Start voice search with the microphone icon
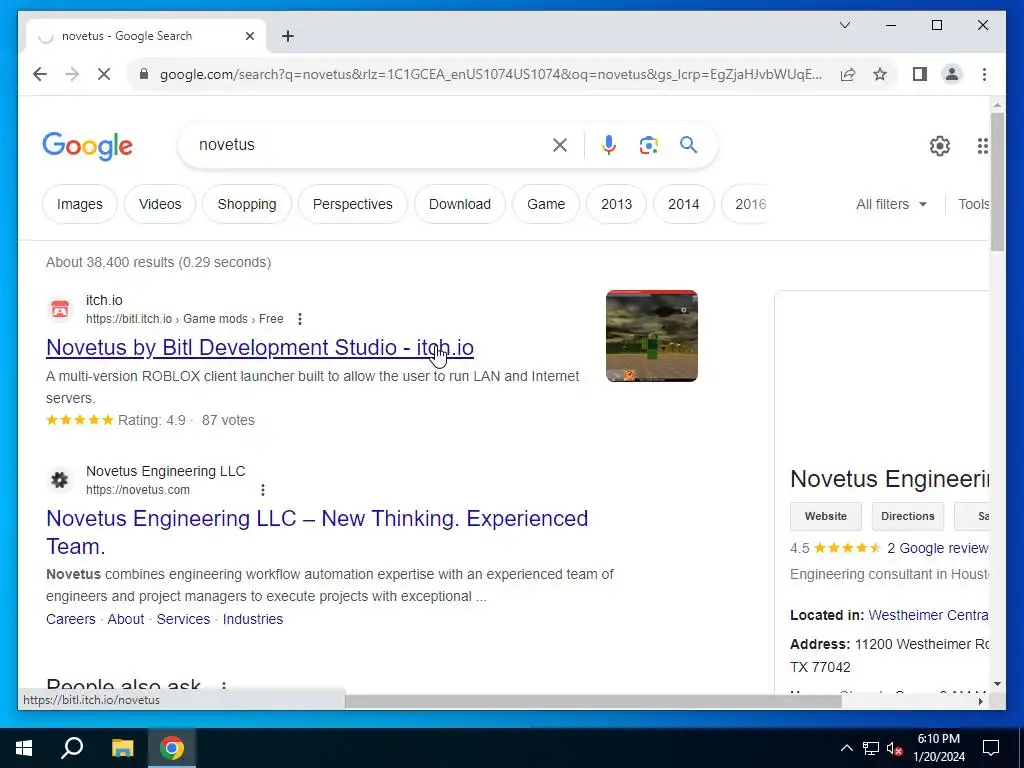The height and width of the screenshot is (768, 1024). pos(609,145)
